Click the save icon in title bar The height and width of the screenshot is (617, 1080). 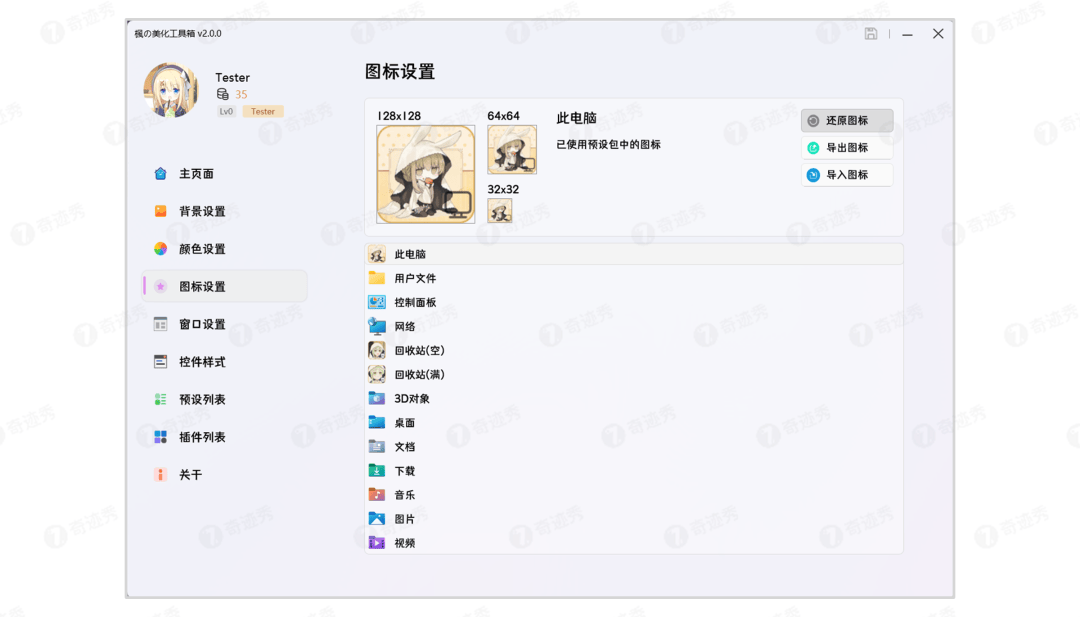point(871,34)
